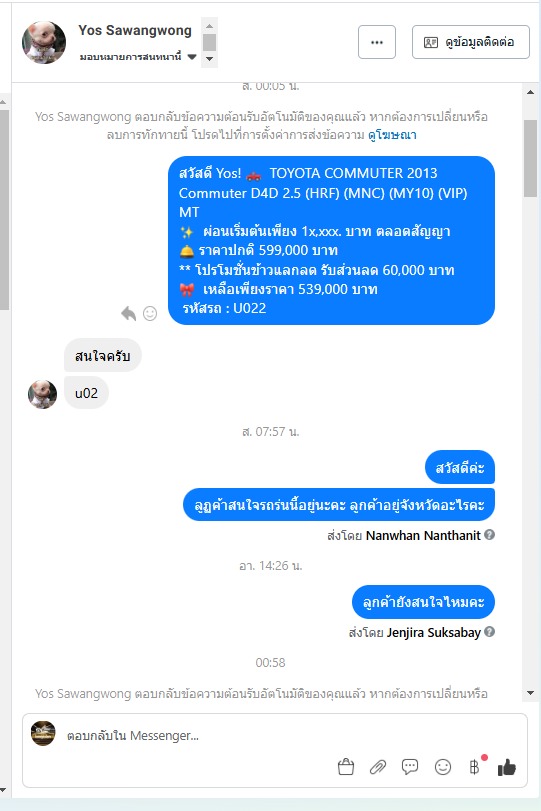Click help icon next to Nanwhan Nanthanit
The width and height of the screenshot is (541, 811).
(x=490, y=534)
